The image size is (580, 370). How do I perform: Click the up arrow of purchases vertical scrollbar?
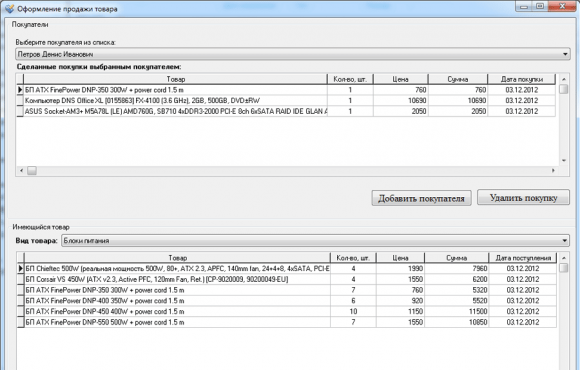(564, 79)
